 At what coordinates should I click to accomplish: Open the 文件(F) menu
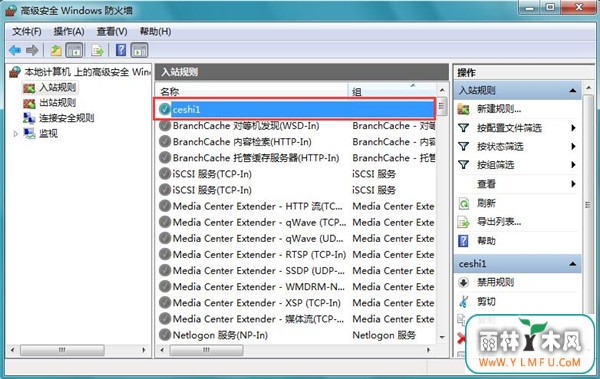coord(26,31)
